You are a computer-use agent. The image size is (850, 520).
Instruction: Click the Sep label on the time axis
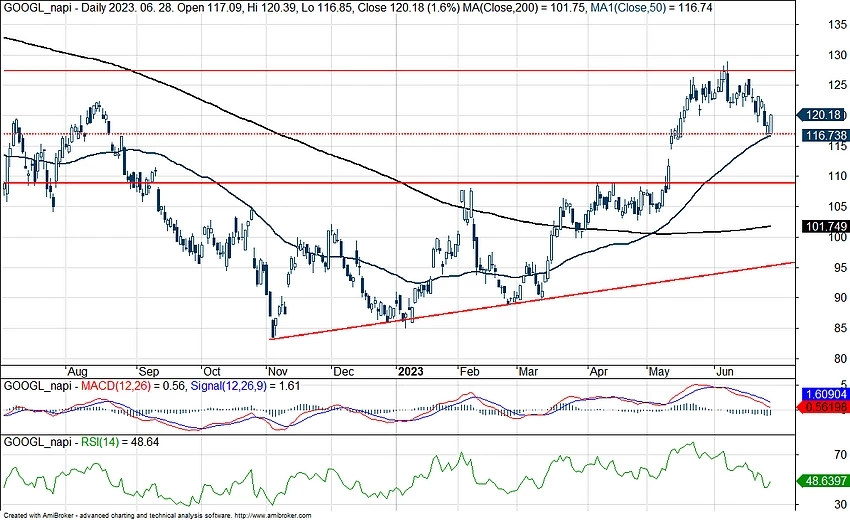coord(149,371)
